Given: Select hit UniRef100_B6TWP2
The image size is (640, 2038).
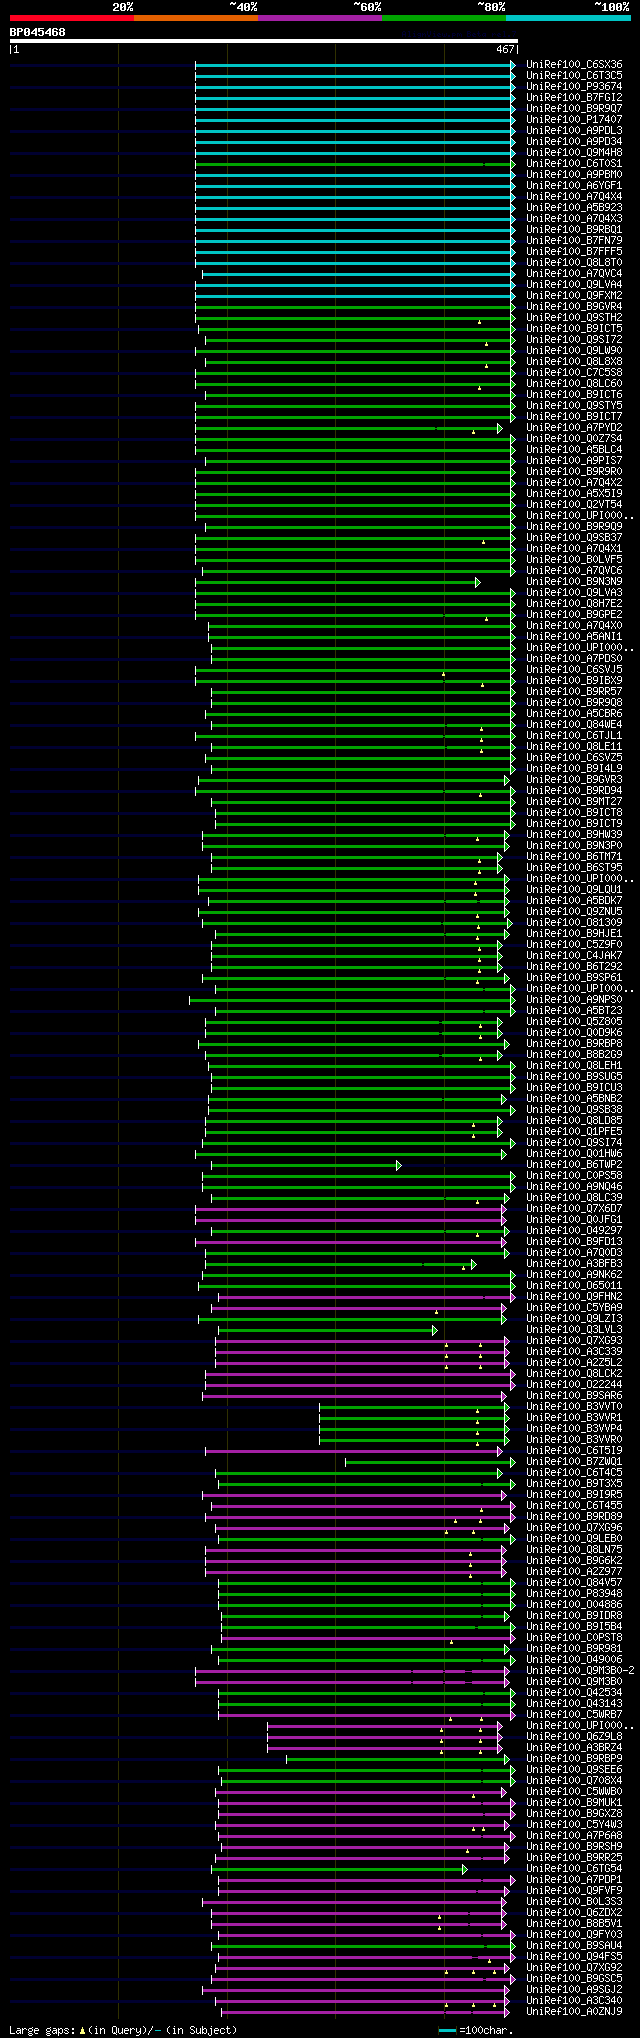Looking at the screenshot, I should pos(574,1164).
